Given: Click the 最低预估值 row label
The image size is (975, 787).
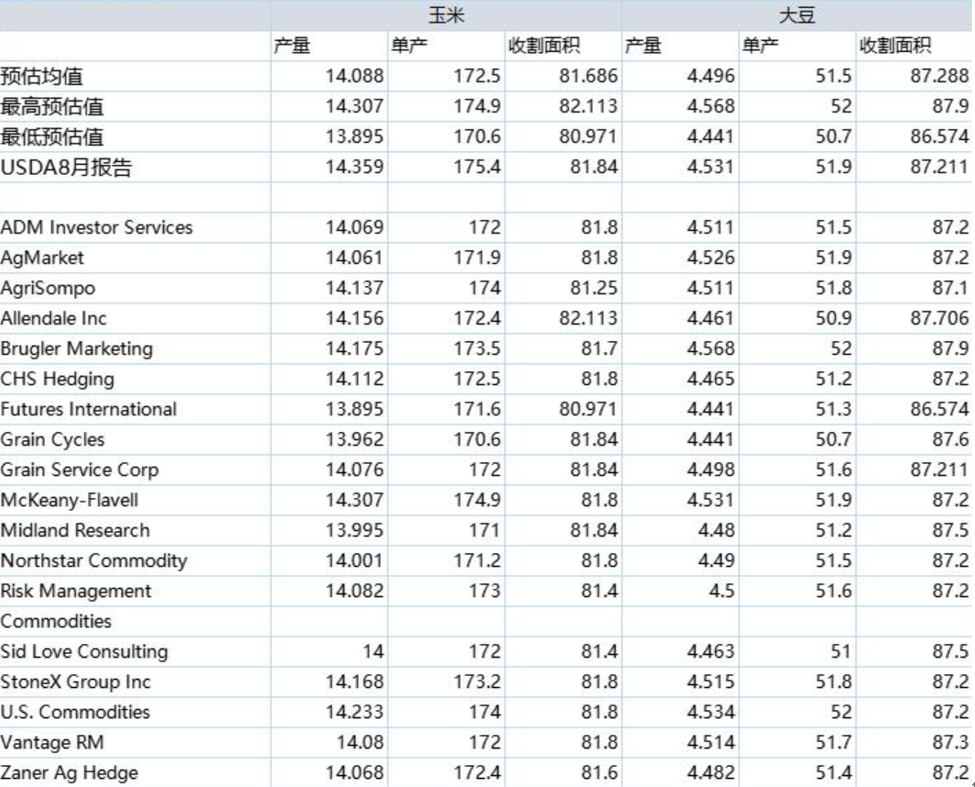Looking at the screenshot, I should click(52, 136).
